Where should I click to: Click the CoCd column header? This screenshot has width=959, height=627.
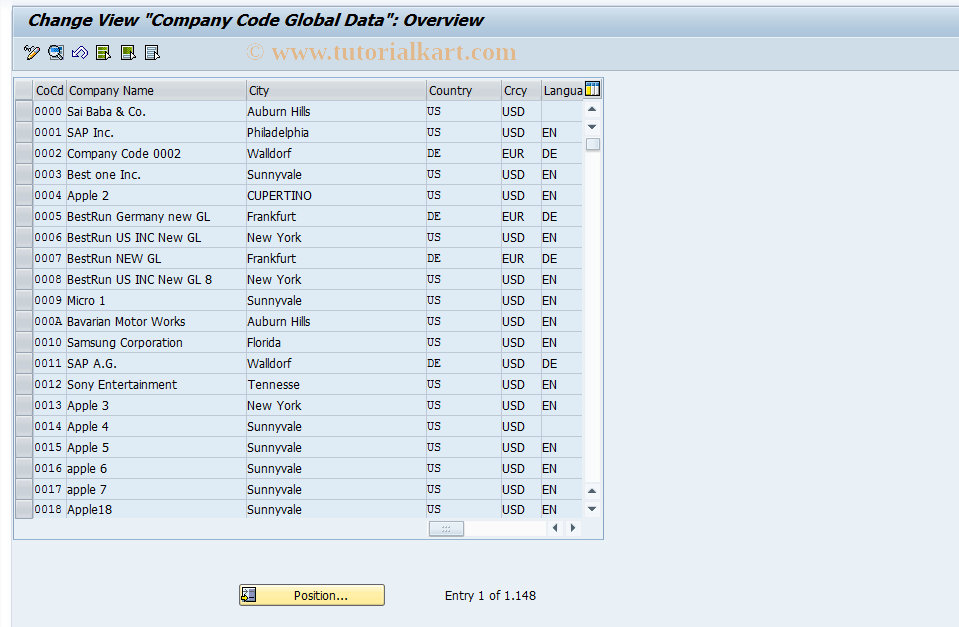(x=50, y=91)
